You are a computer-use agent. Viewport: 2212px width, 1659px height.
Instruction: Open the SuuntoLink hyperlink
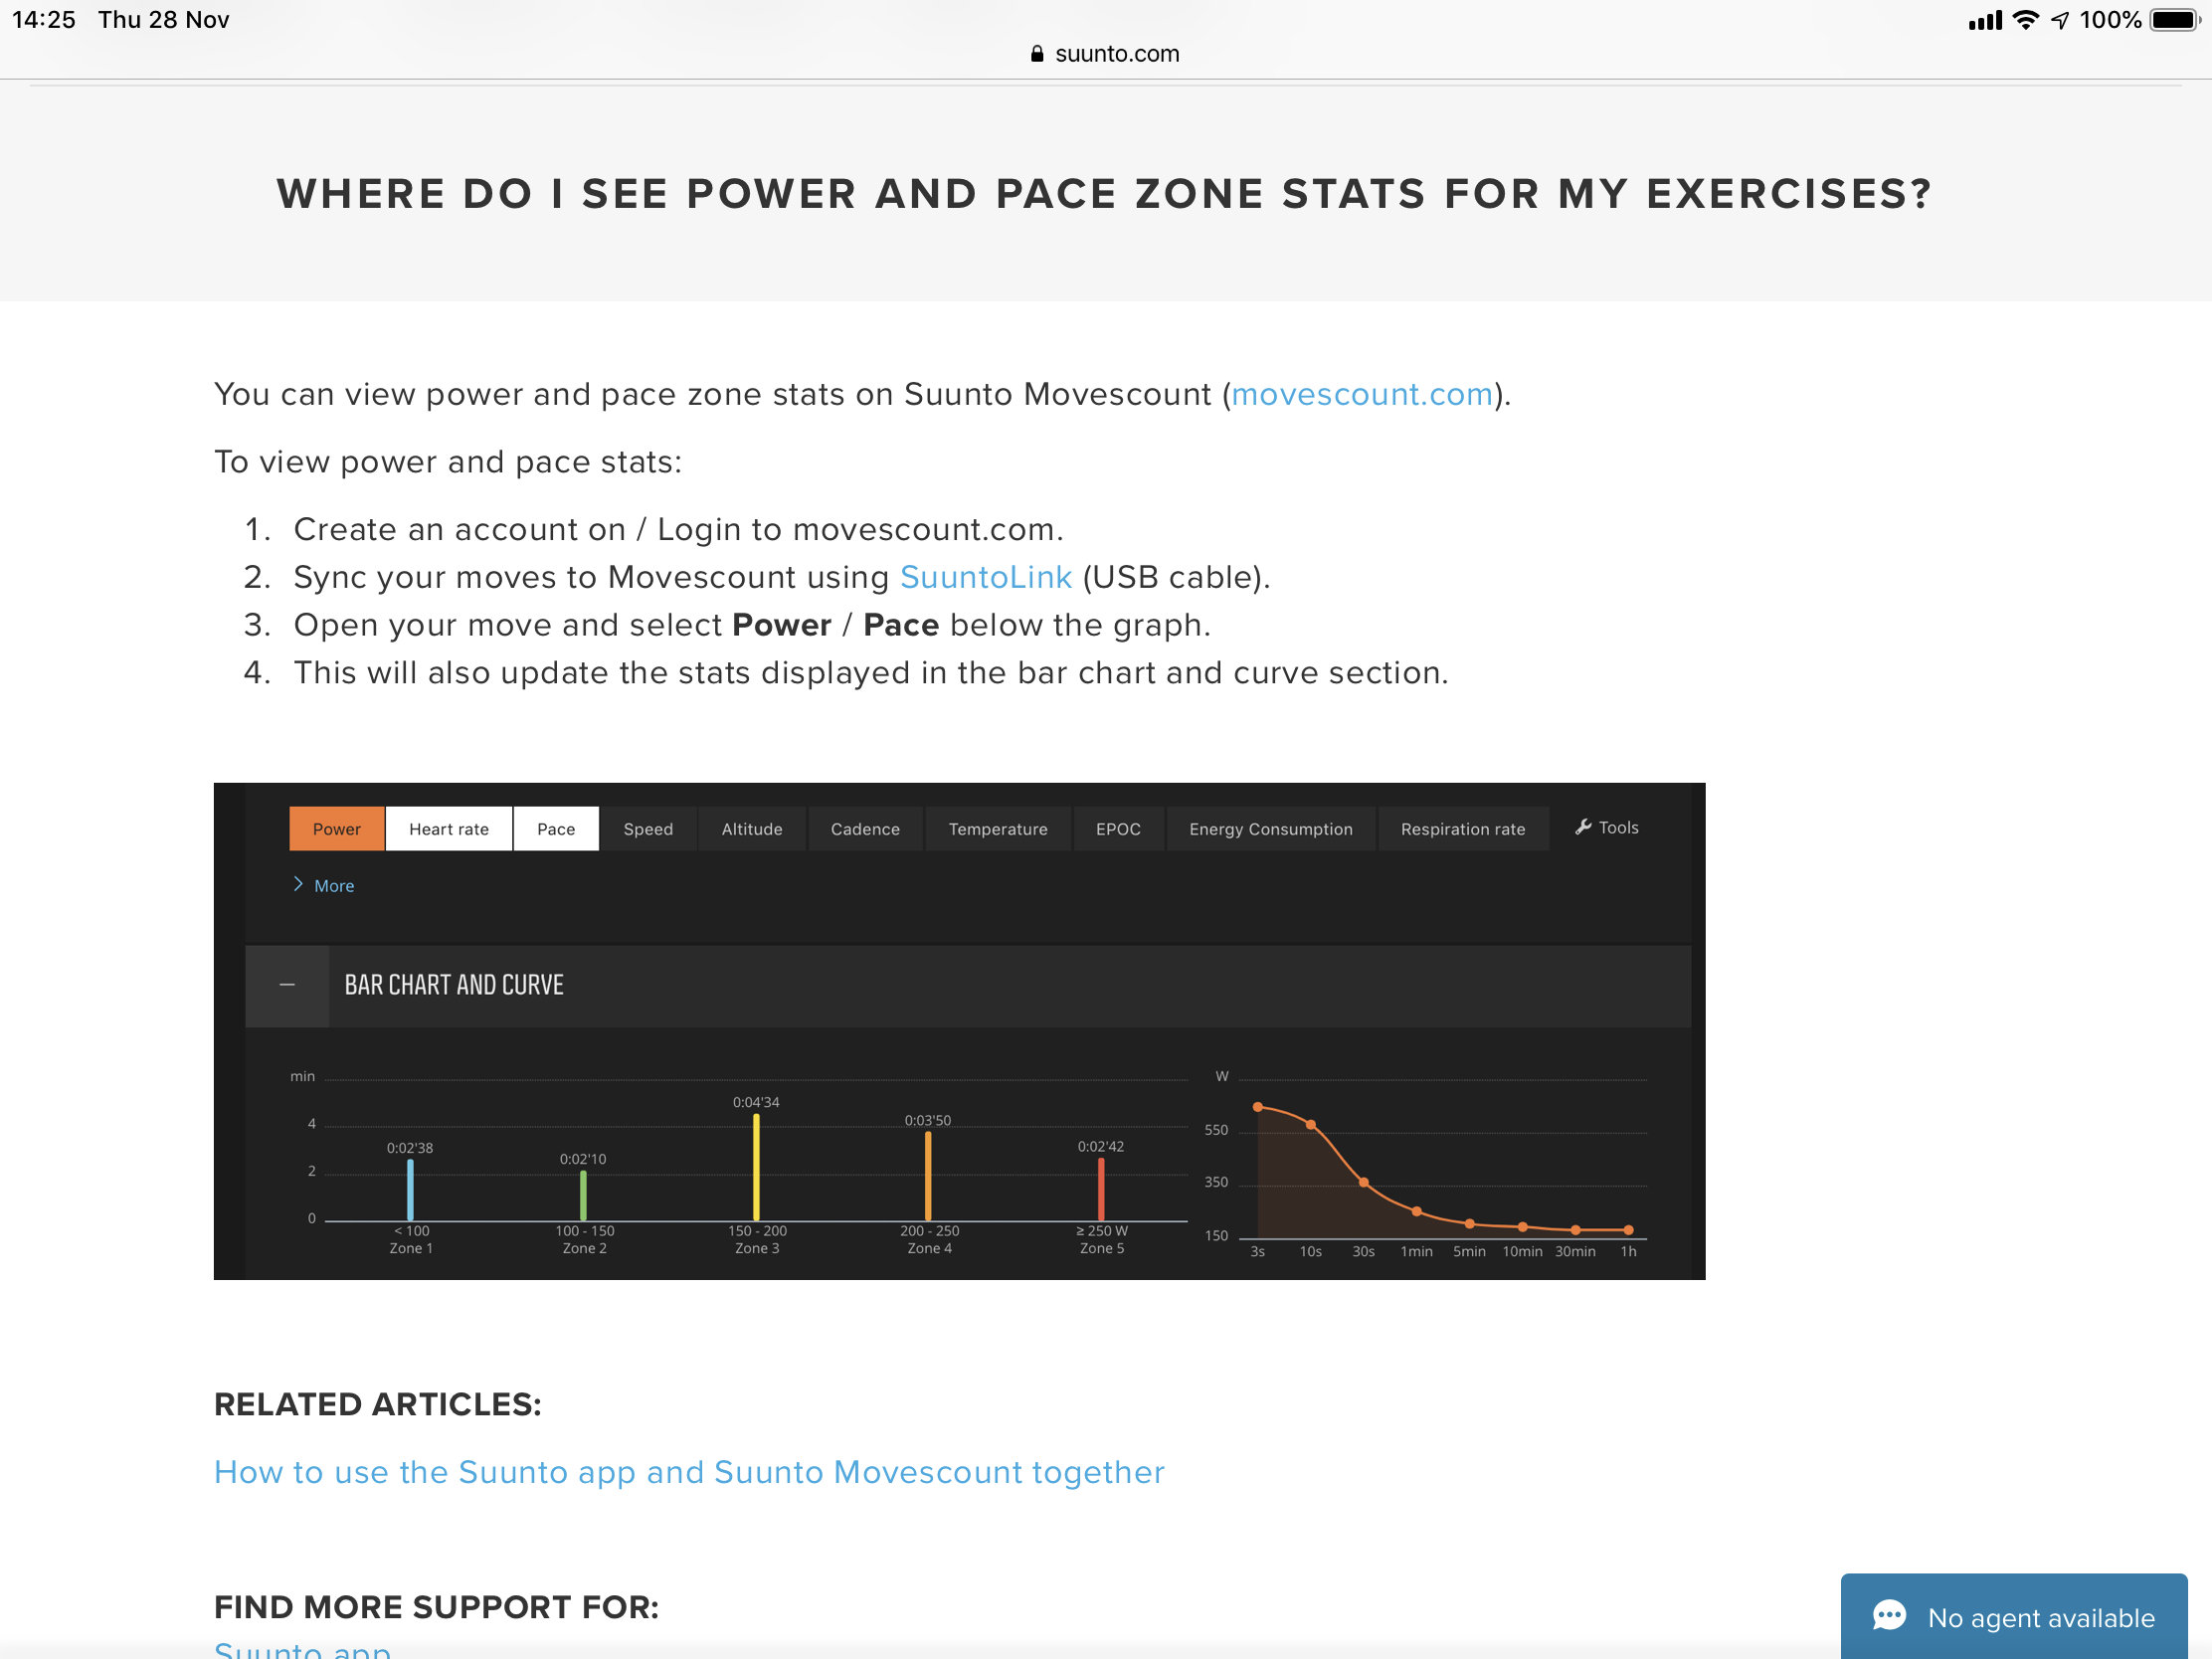point(986,577)
